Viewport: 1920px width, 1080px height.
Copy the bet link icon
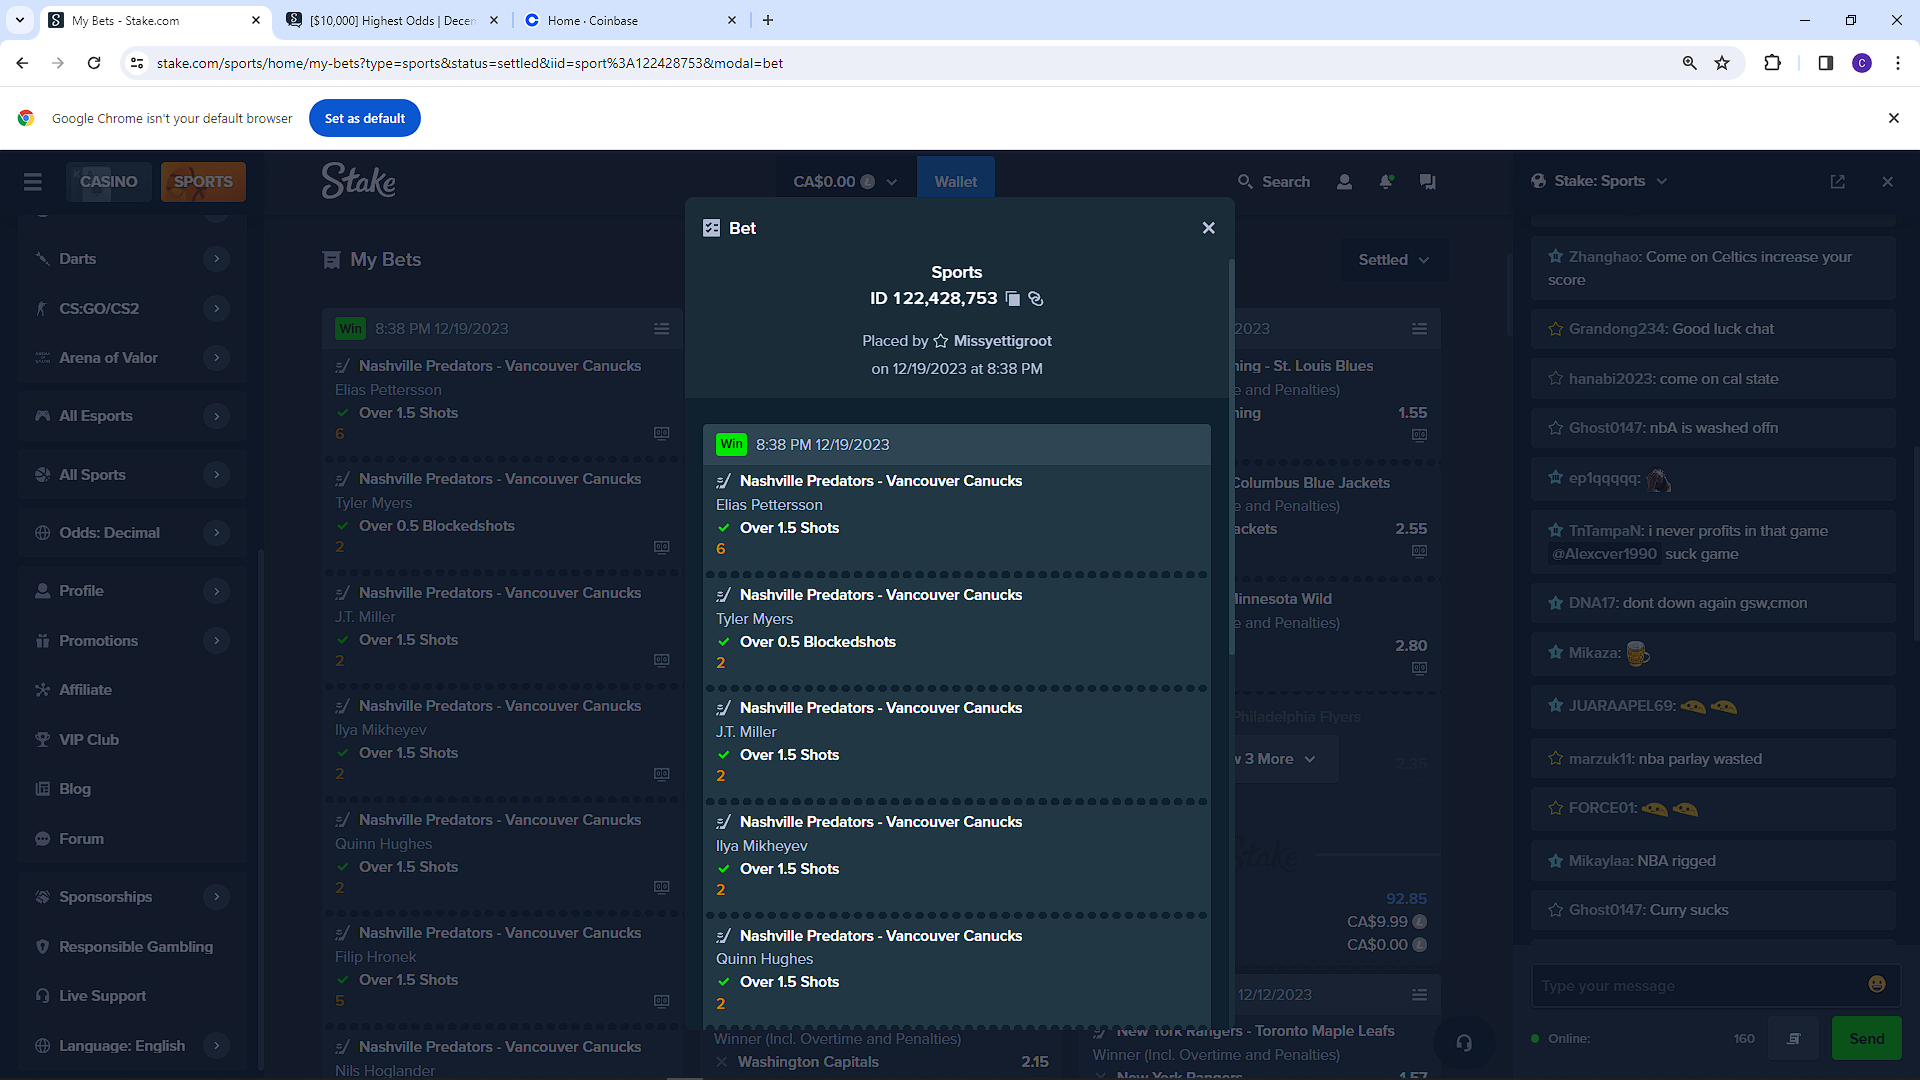pos(1036,299)
